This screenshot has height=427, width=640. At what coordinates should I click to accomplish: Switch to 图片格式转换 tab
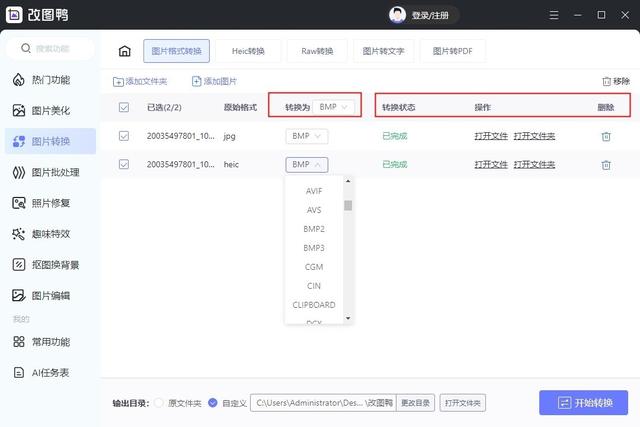pyautogui.click(x=176, y=51)
